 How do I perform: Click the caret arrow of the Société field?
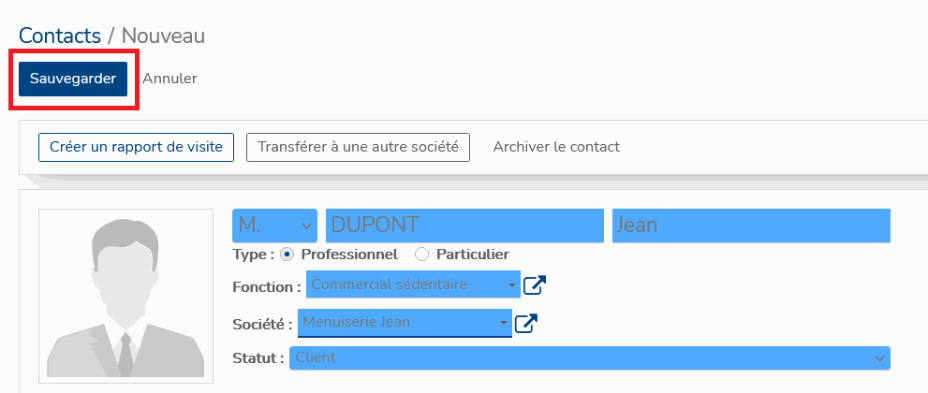(503, 323)
